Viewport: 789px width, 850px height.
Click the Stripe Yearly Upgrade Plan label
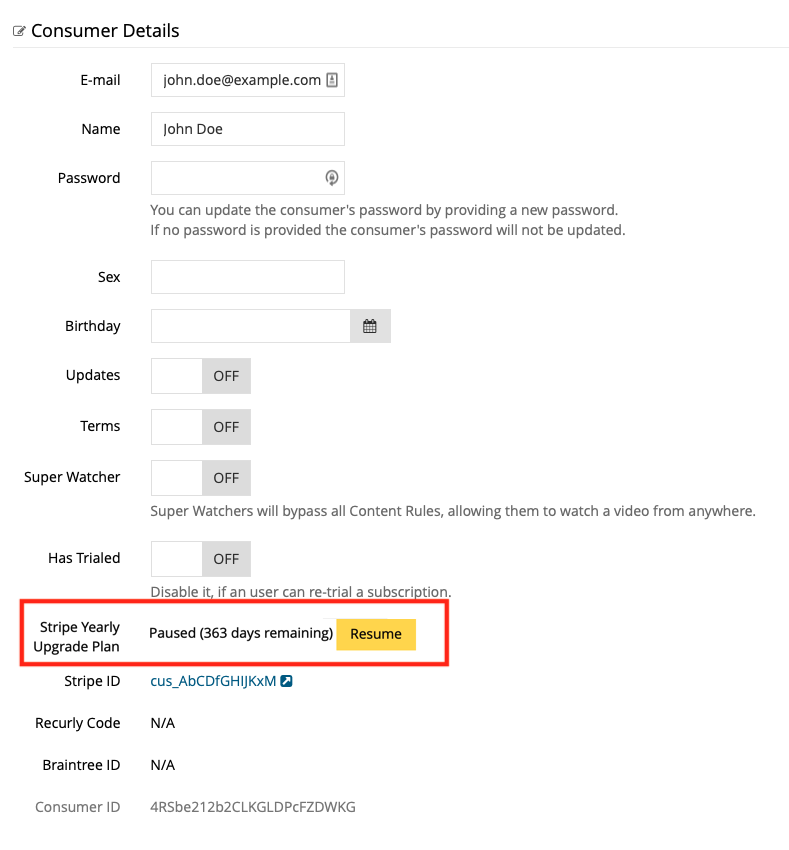click(76, 636)
